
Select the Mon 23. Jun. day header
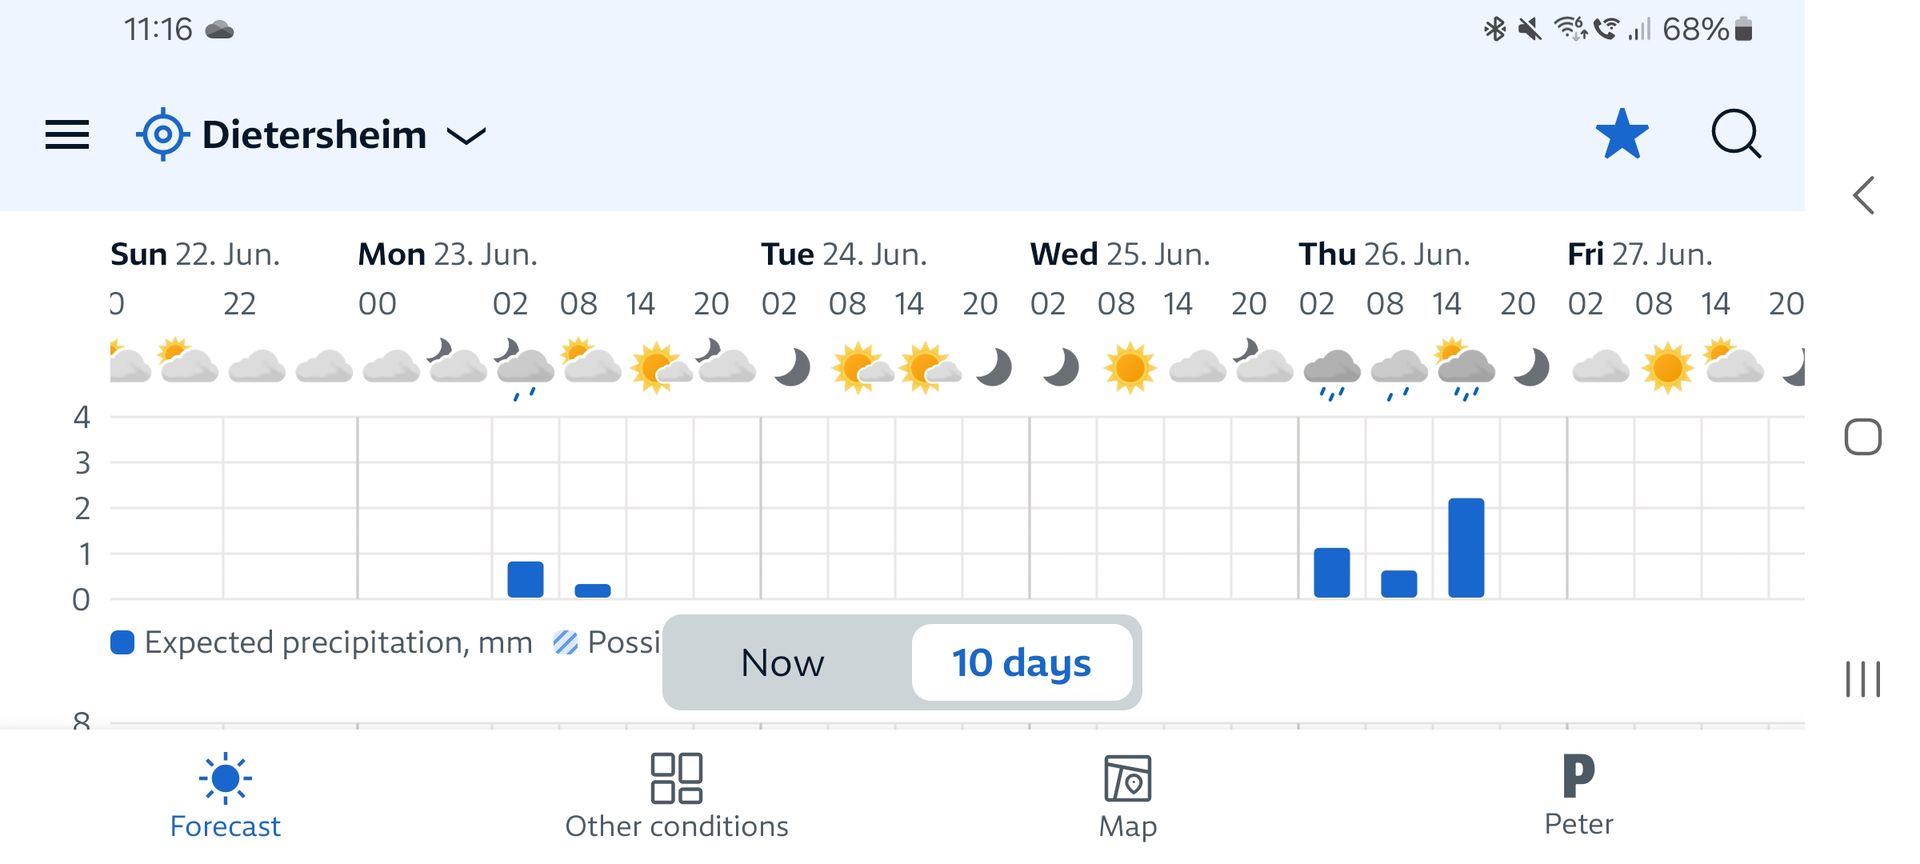point(447,255)
